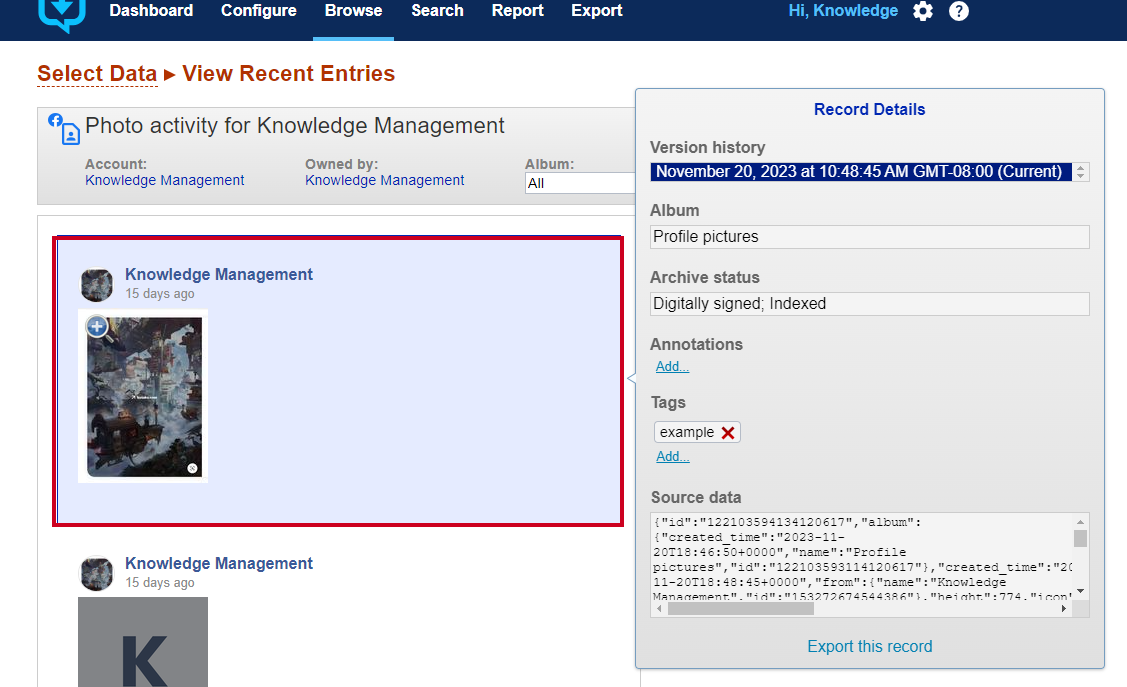Image resolution: width=1127 pixels, height=687 pixels.
Task: Open the Account Knowledge Management link
Action: [165, 180]
